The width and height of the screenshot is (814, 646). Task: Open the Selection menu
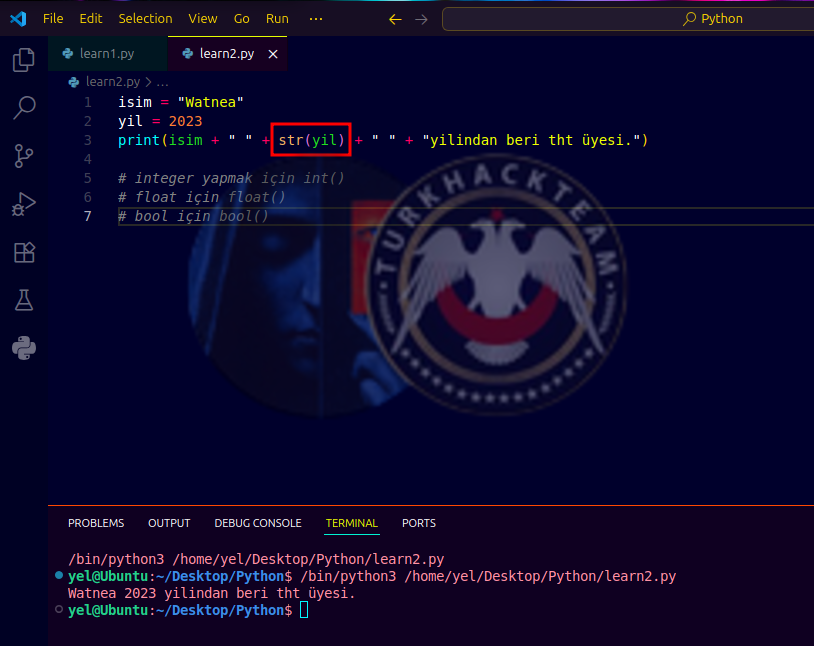point(145,19)
